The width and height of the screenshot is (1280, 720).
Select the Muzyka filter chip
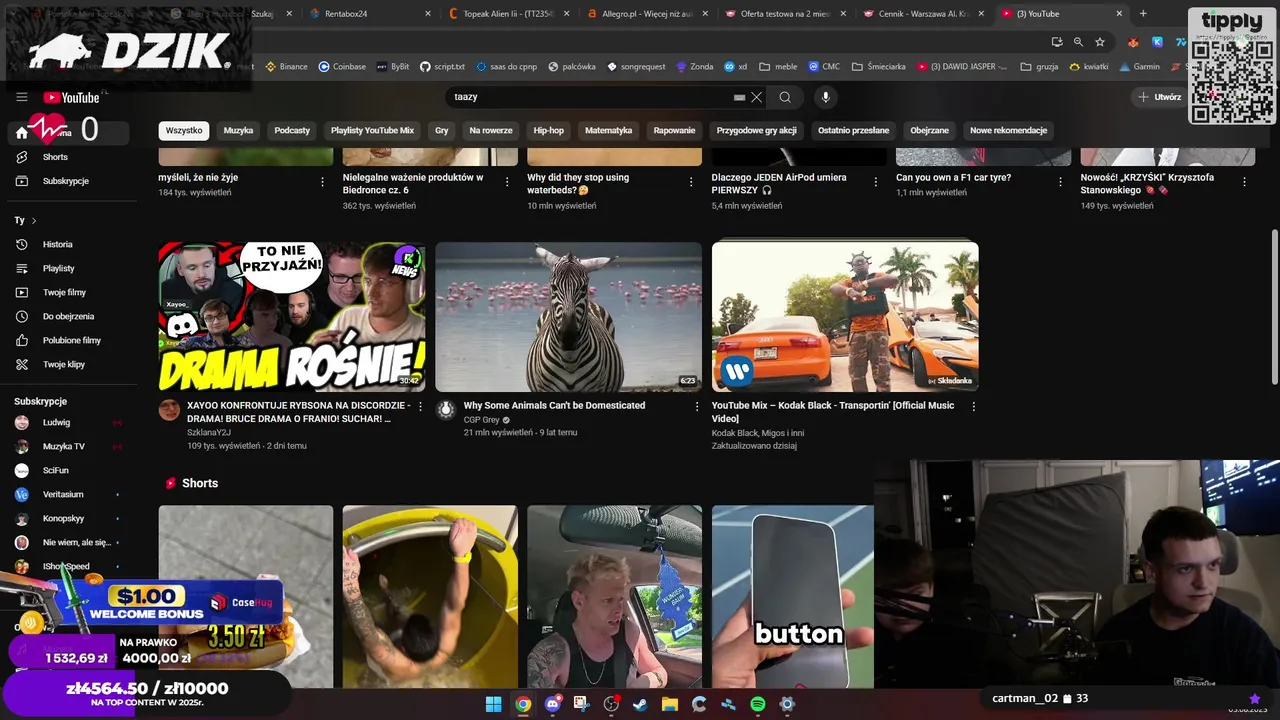tap(238, 130)
